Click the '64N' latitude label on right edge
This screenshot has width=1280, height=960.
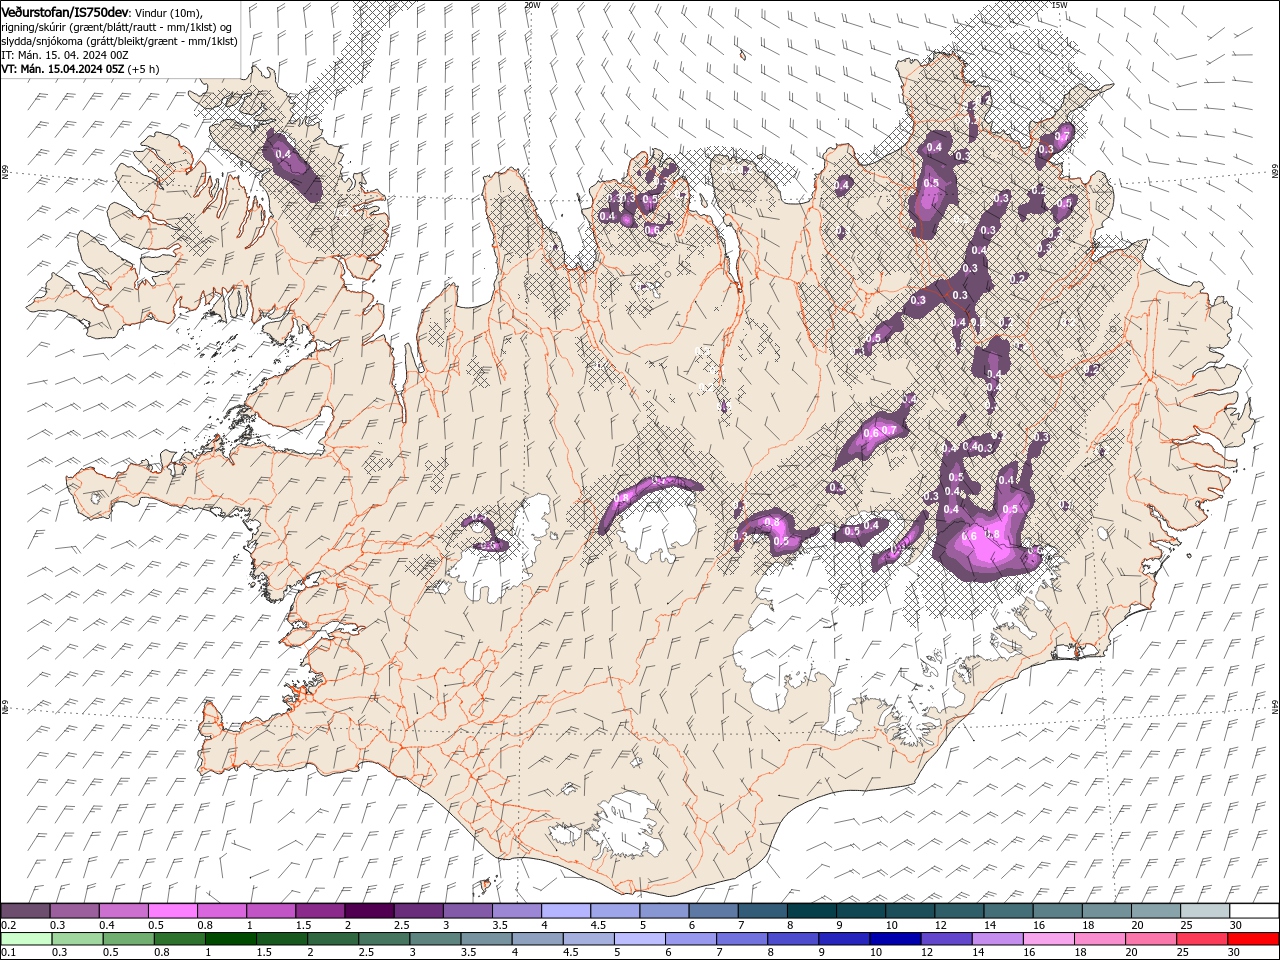pos(1275,707)
